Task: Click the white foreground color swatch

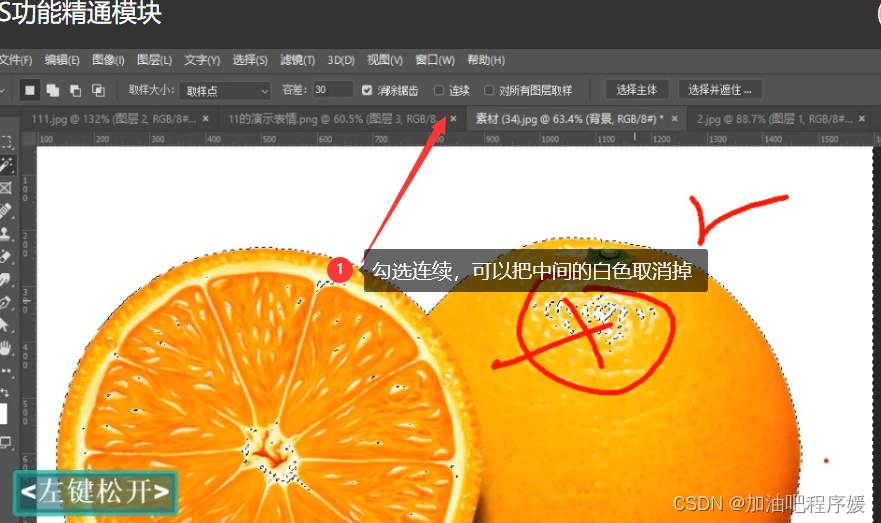Action: 3,413
